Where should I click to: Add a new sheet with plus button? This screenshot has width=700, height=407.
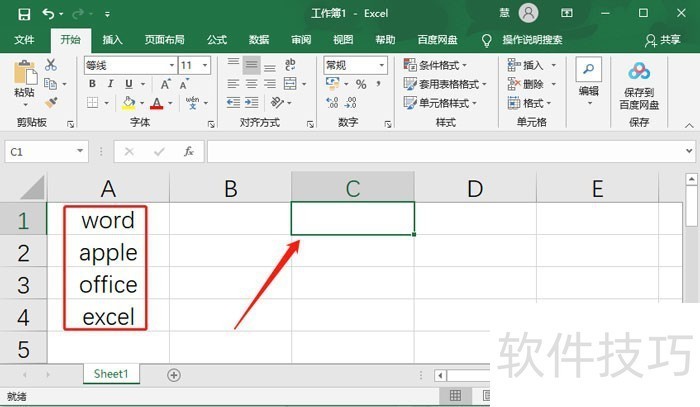pyautogui.click(x=174, y=375)
